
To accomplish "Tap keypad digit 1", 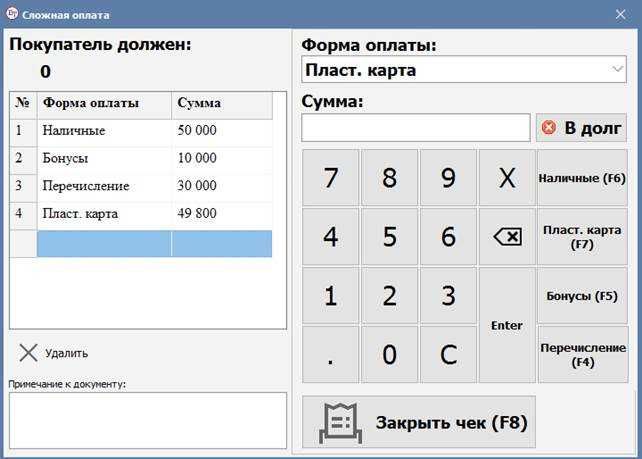I will click(330, 295).
